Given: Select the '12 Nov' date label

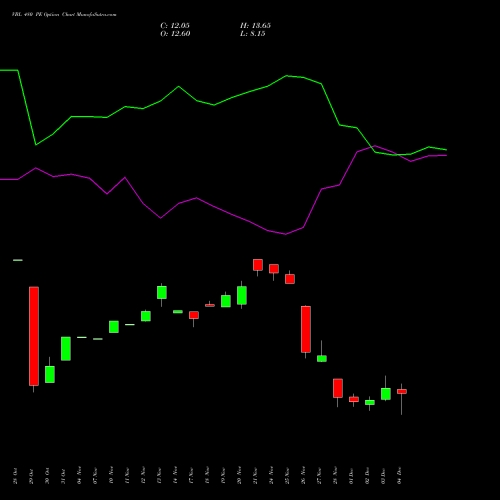Looking at the screenshot, I should (143, 475).
